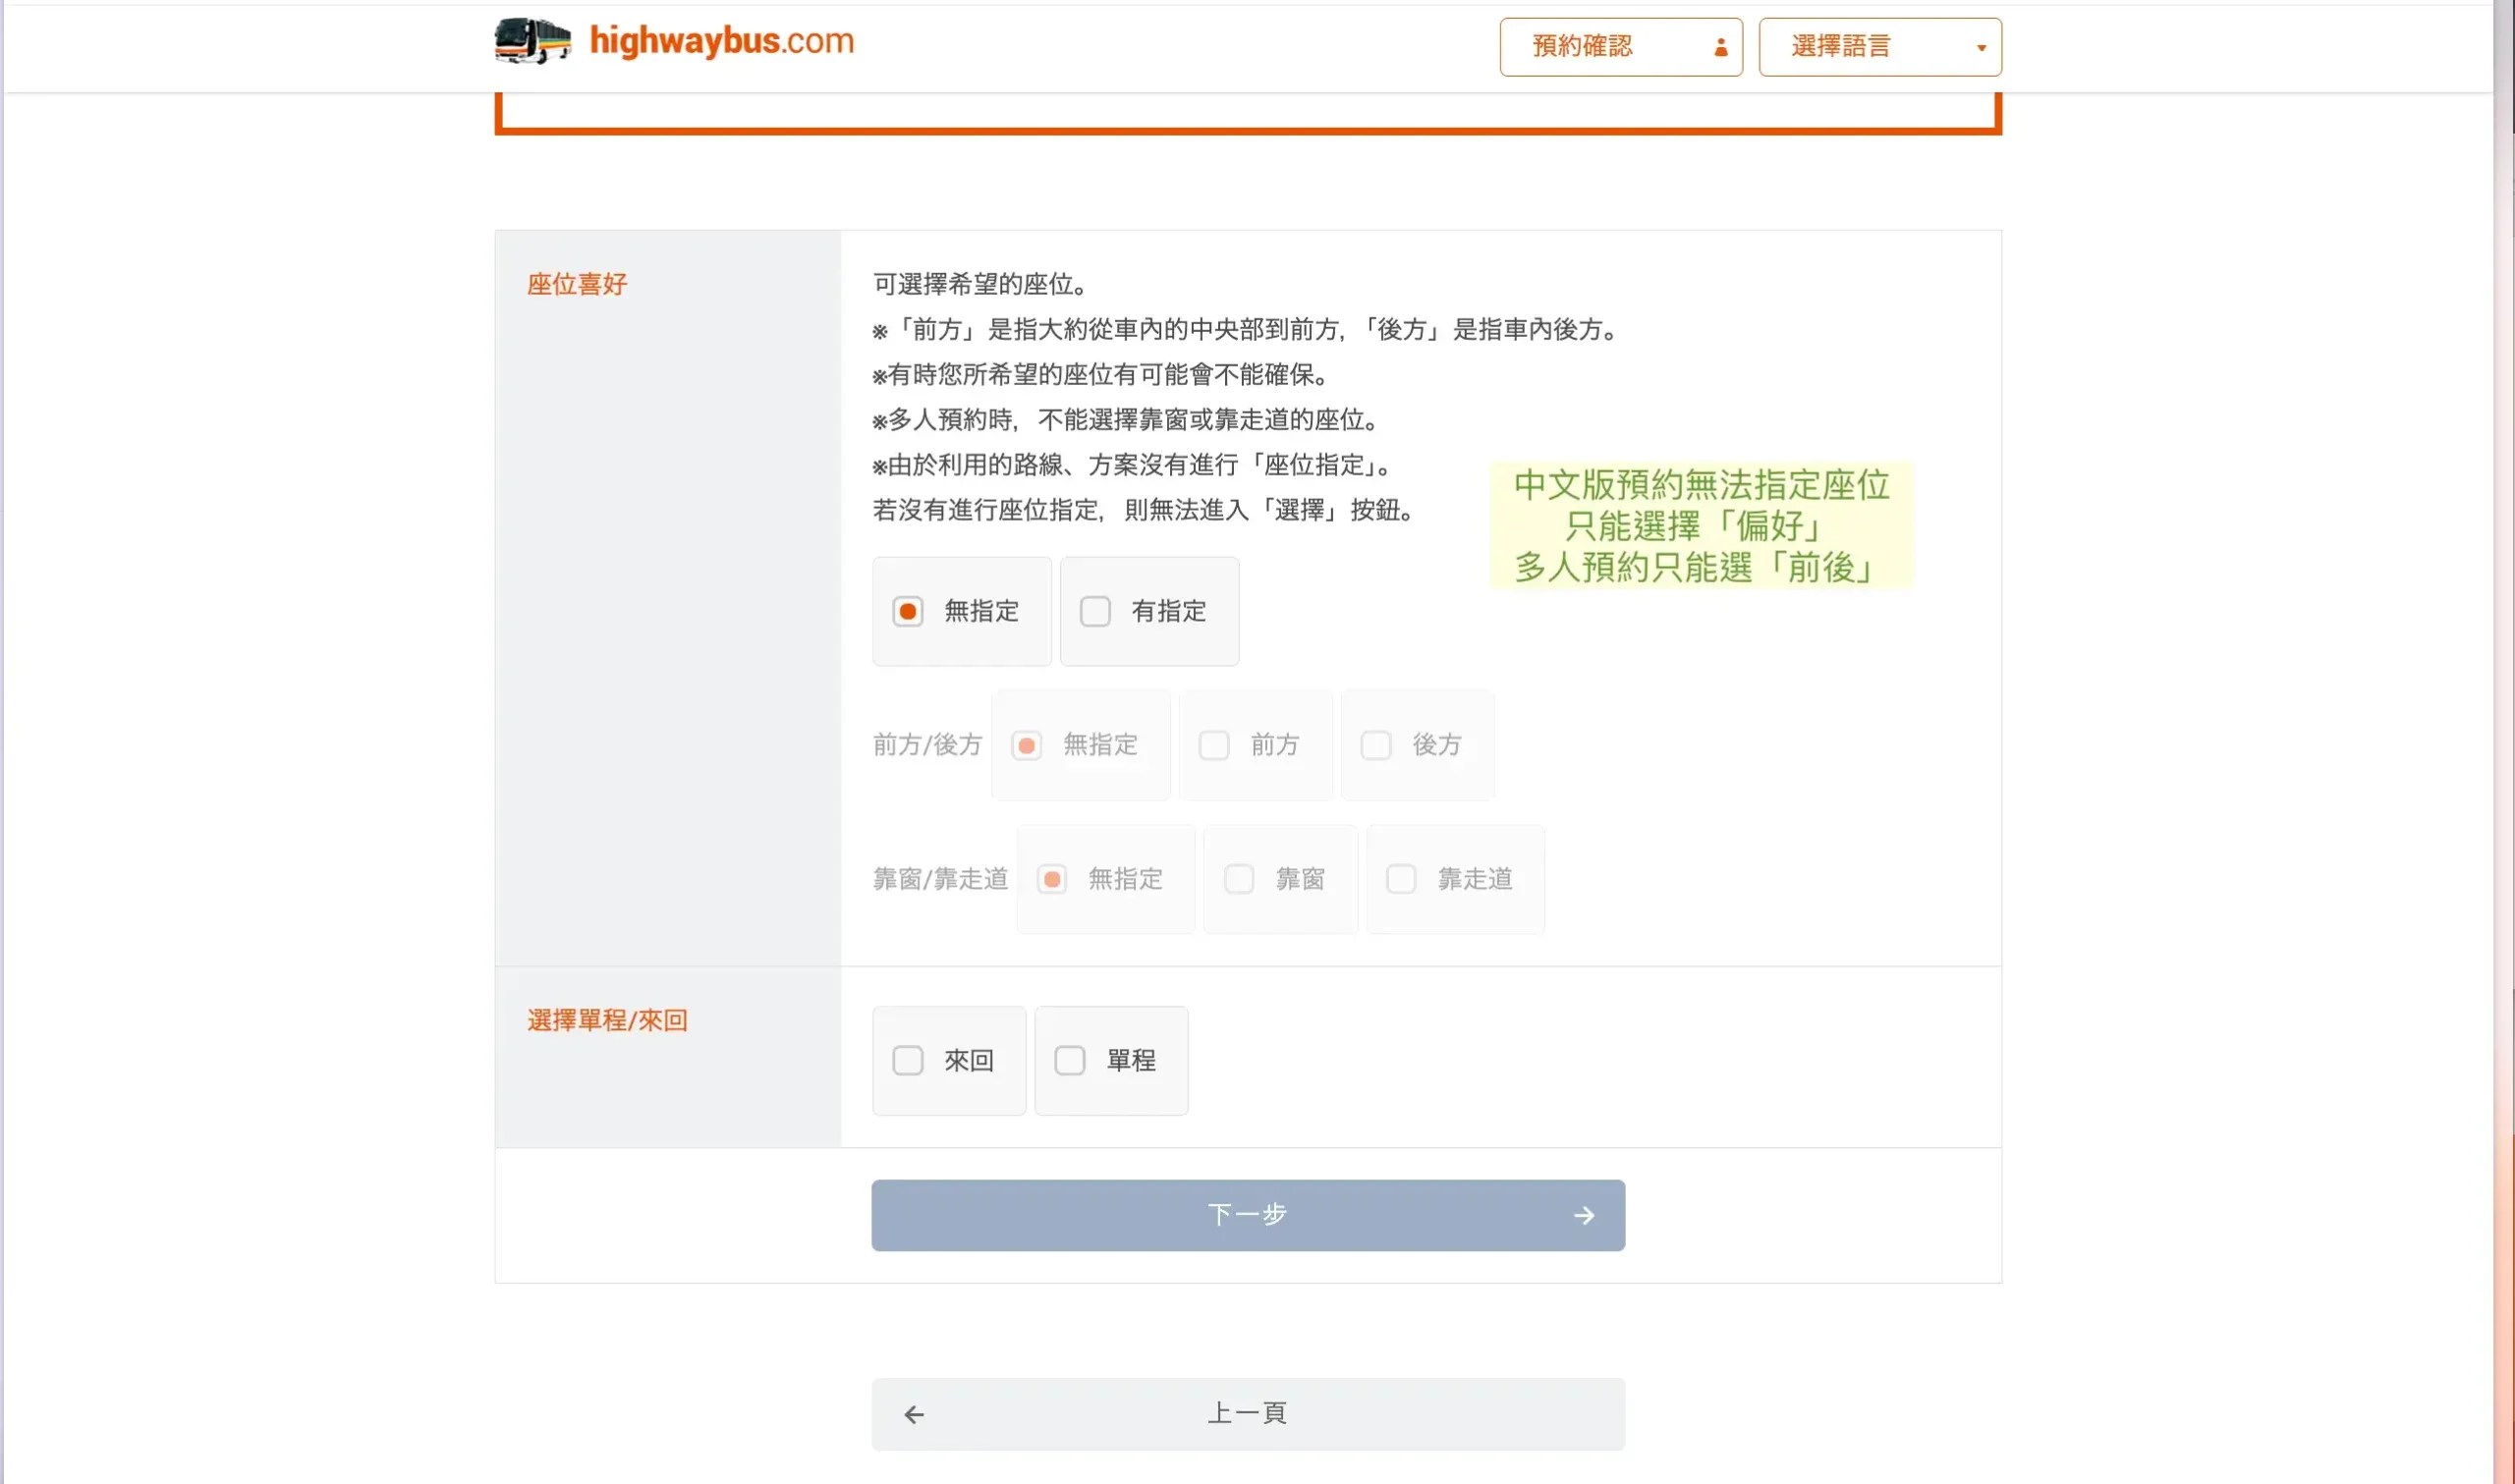
Task: Click the 上一頁 previous page button
Action: click(x=1247, y=1413)
